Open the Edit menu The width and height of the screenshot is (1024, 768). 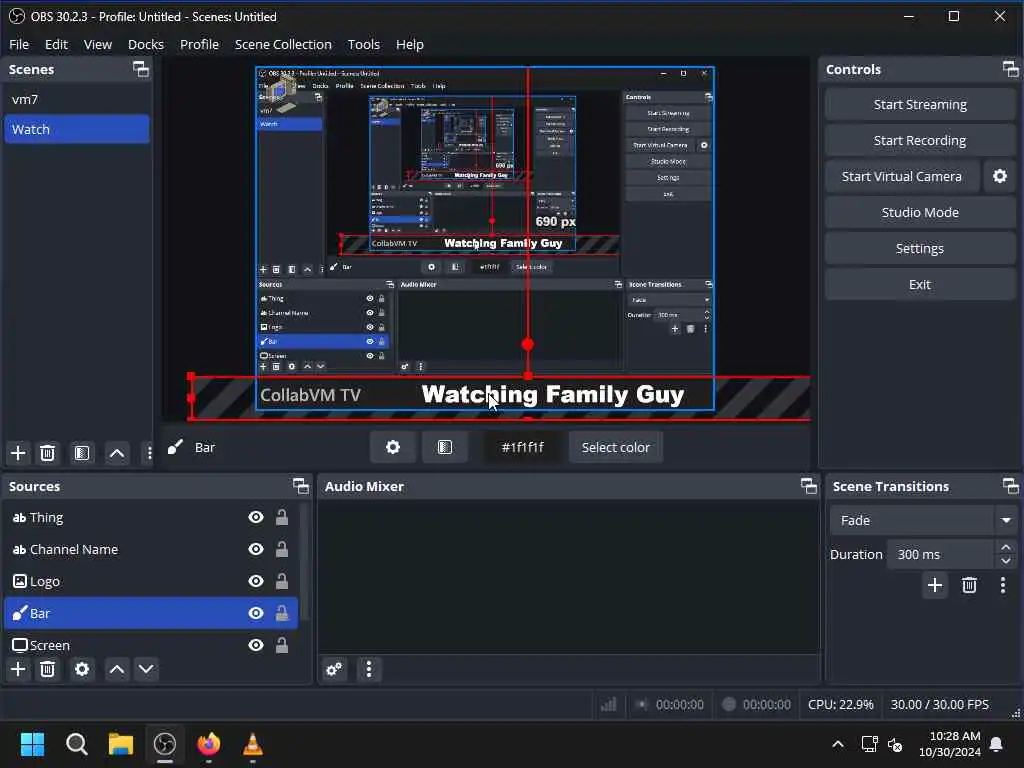[x=56, y=44]
